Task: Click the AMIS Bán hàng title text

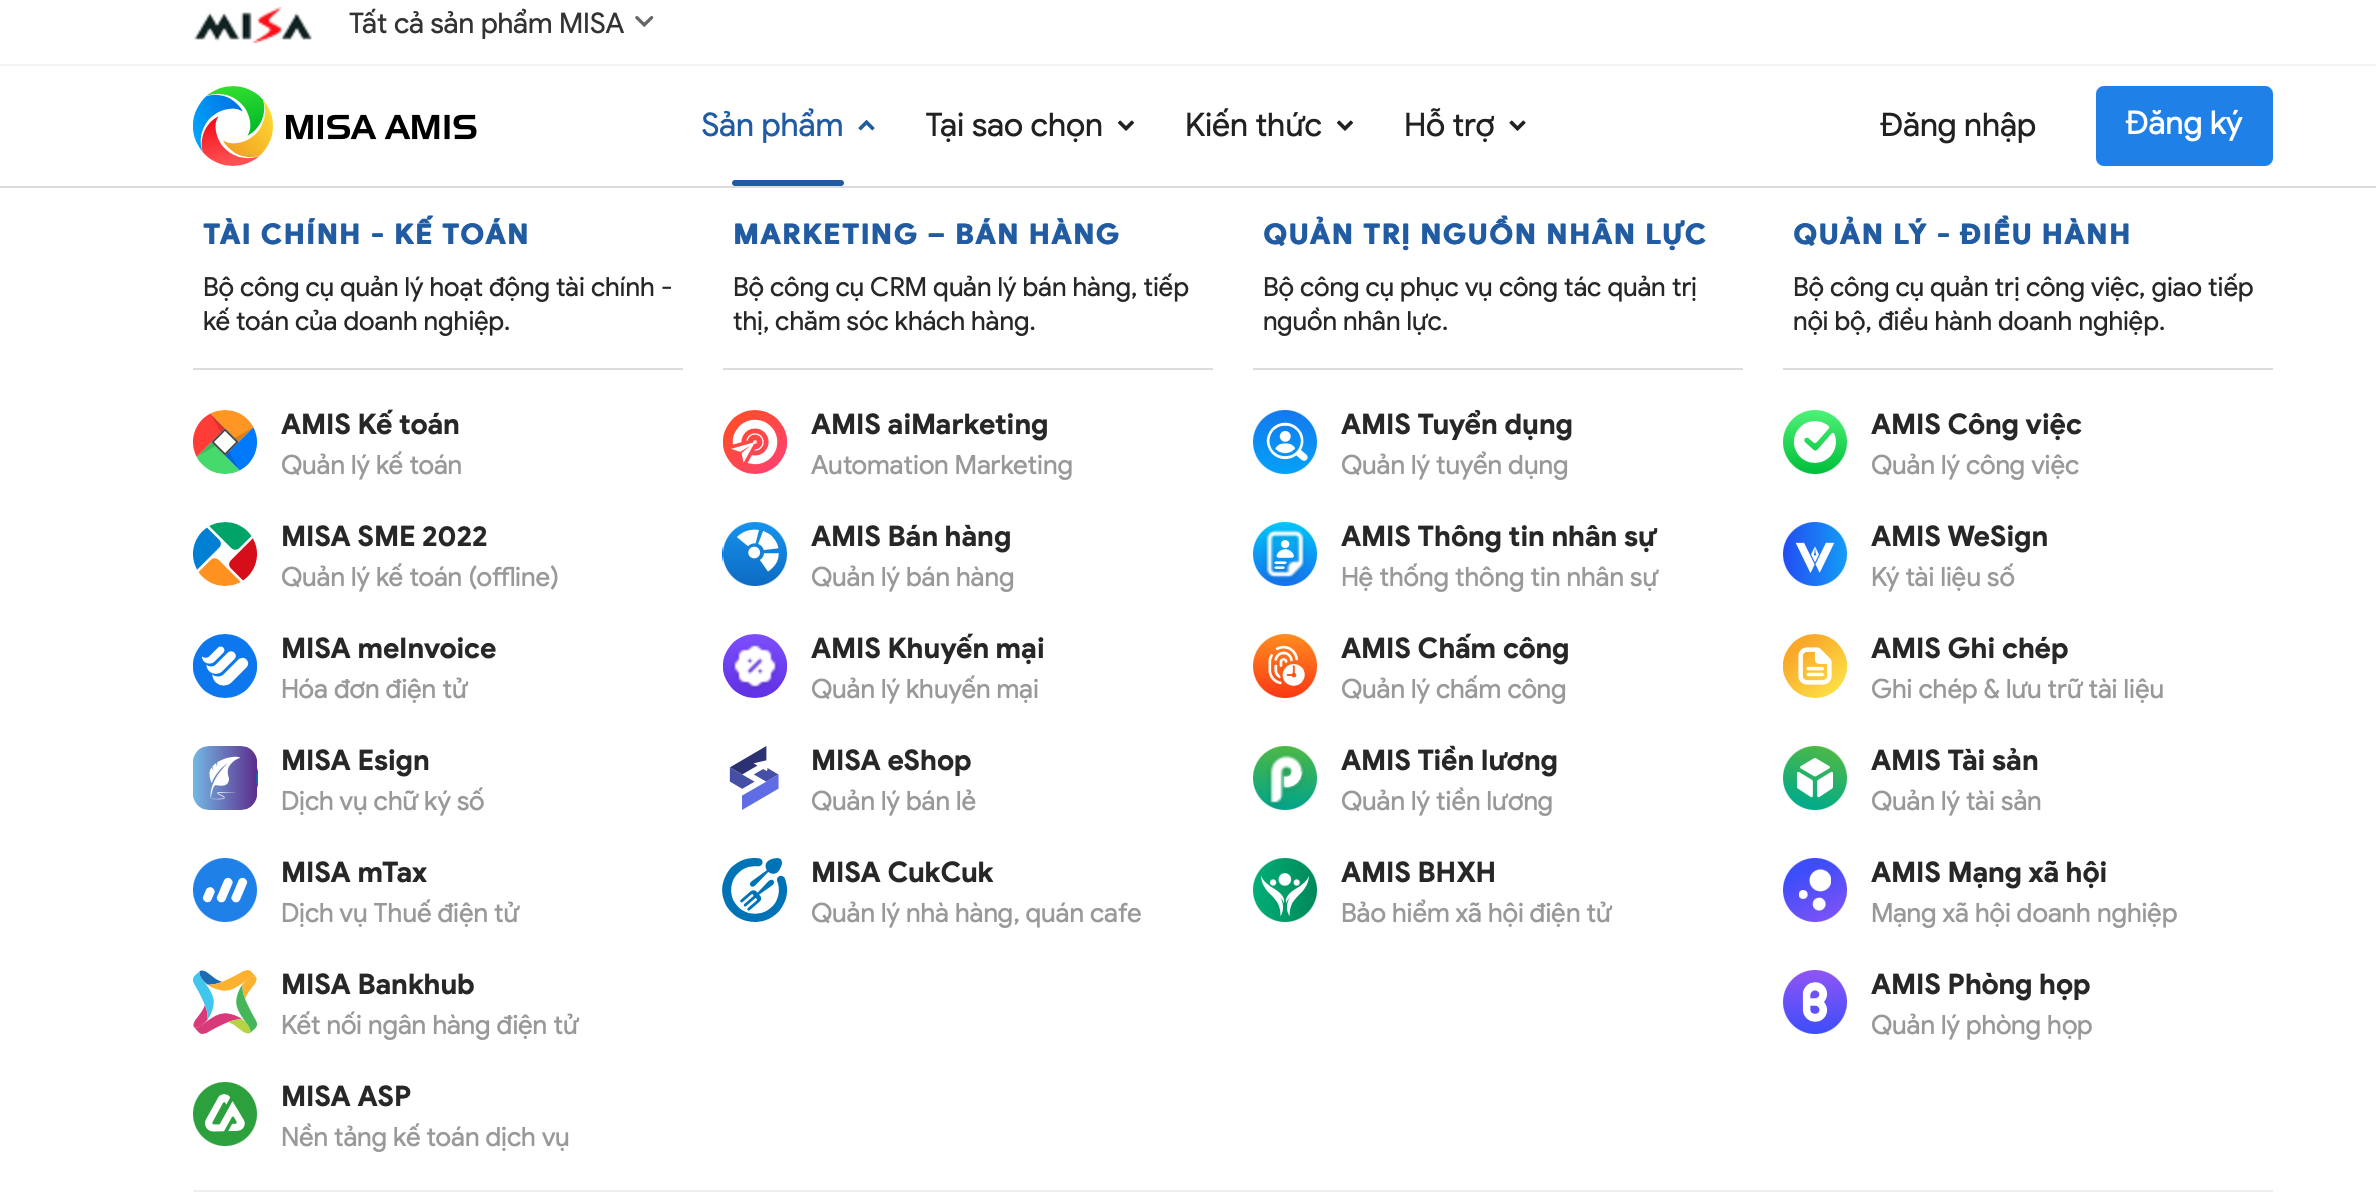Action: pyautogui.click(x=911, y=536)
